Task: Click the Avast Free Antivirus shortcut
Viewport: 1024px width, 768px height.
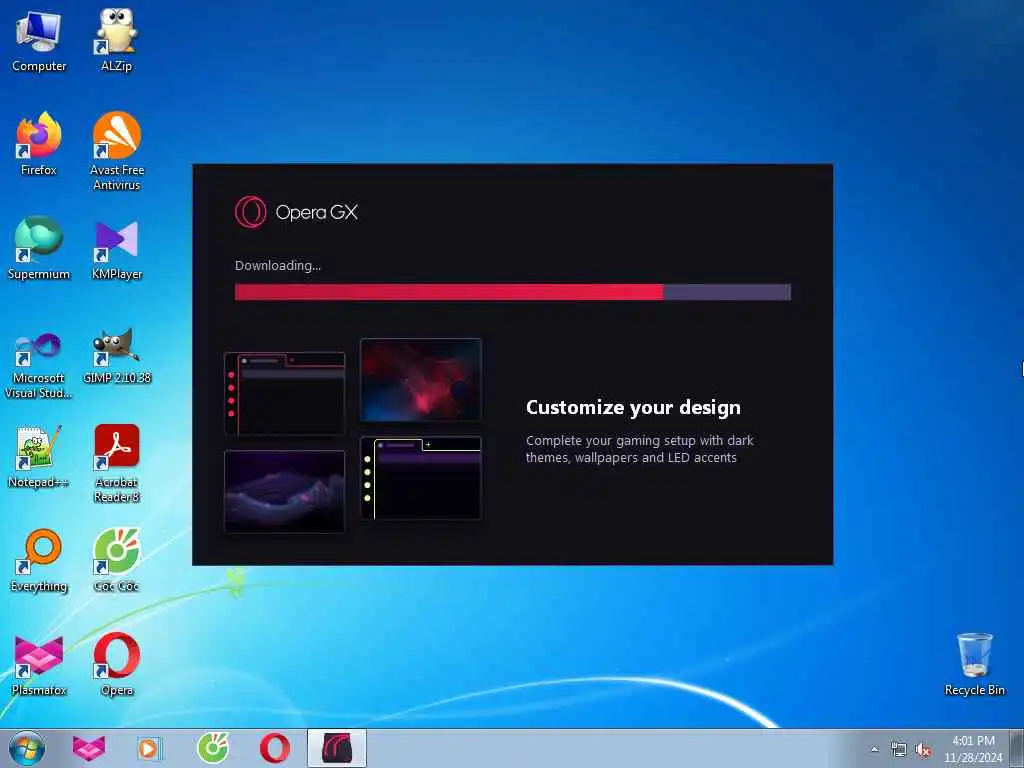Action: point(116,151)
